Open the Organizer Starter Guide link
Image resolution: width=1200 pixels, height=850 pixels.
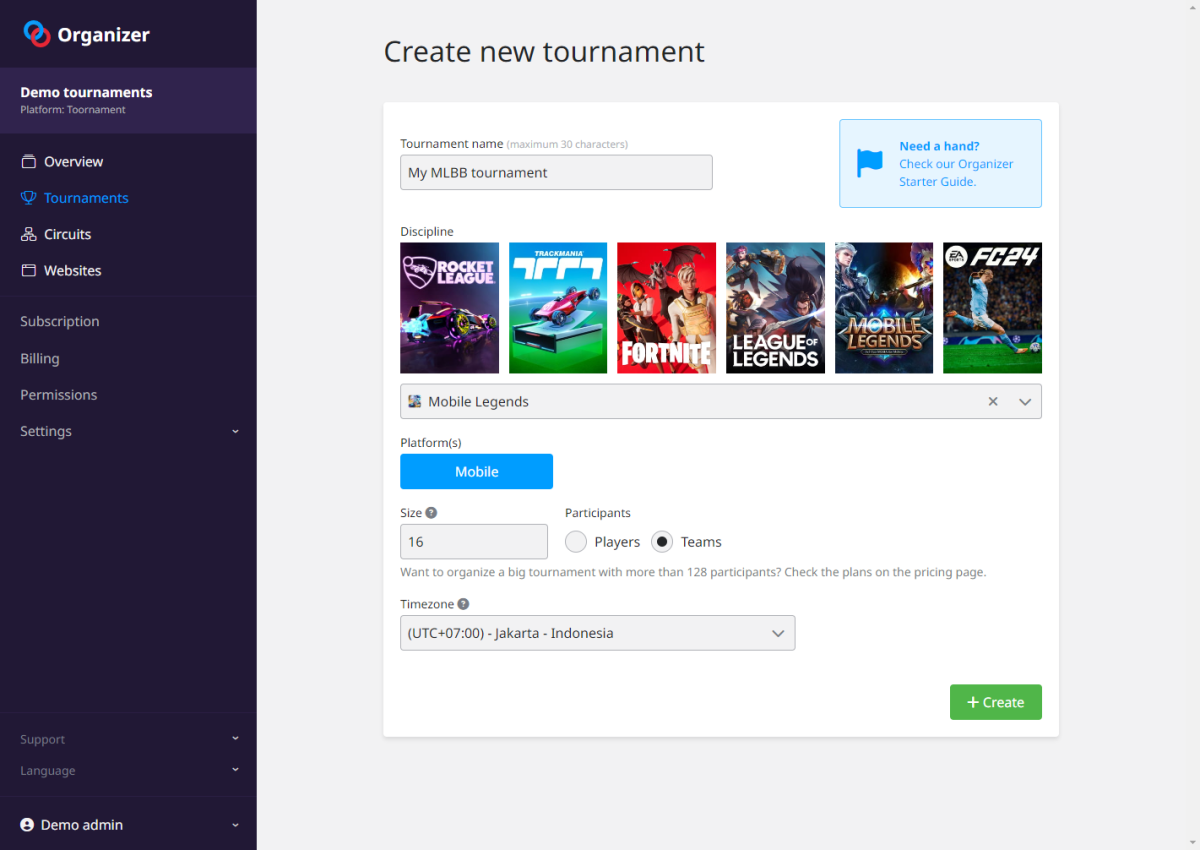click(x=956, y=172)
